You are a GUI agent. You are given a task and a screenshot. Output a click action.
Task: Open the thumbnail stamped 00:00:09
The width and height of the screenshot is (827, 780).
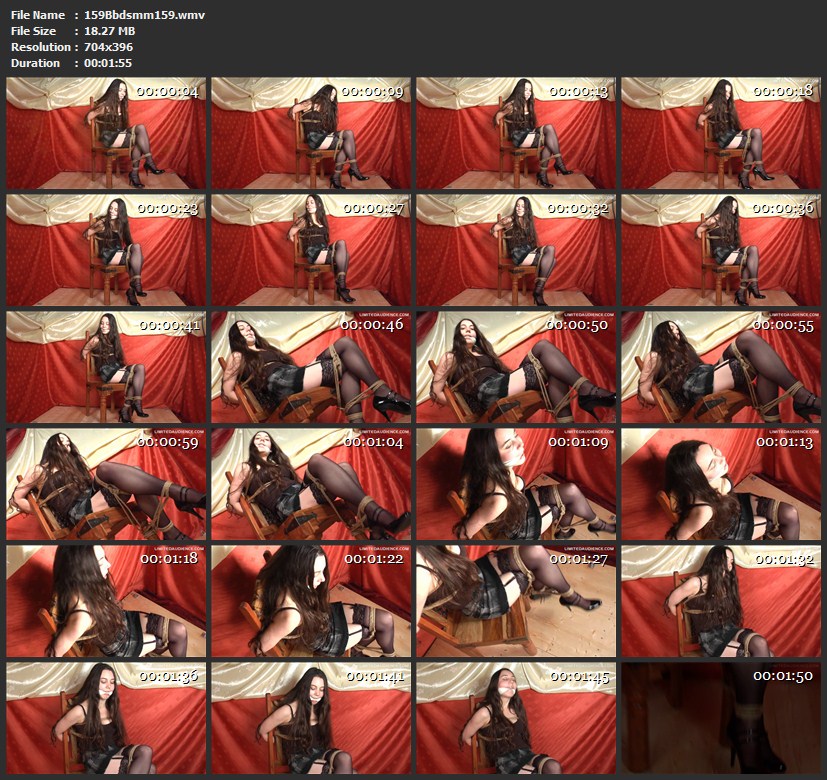tap(311, 133)
